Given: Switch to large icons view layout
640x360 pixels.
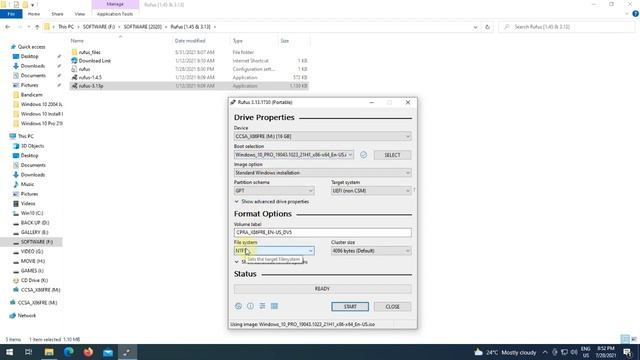Looking at the screenshot, I should tap(634, 339).
